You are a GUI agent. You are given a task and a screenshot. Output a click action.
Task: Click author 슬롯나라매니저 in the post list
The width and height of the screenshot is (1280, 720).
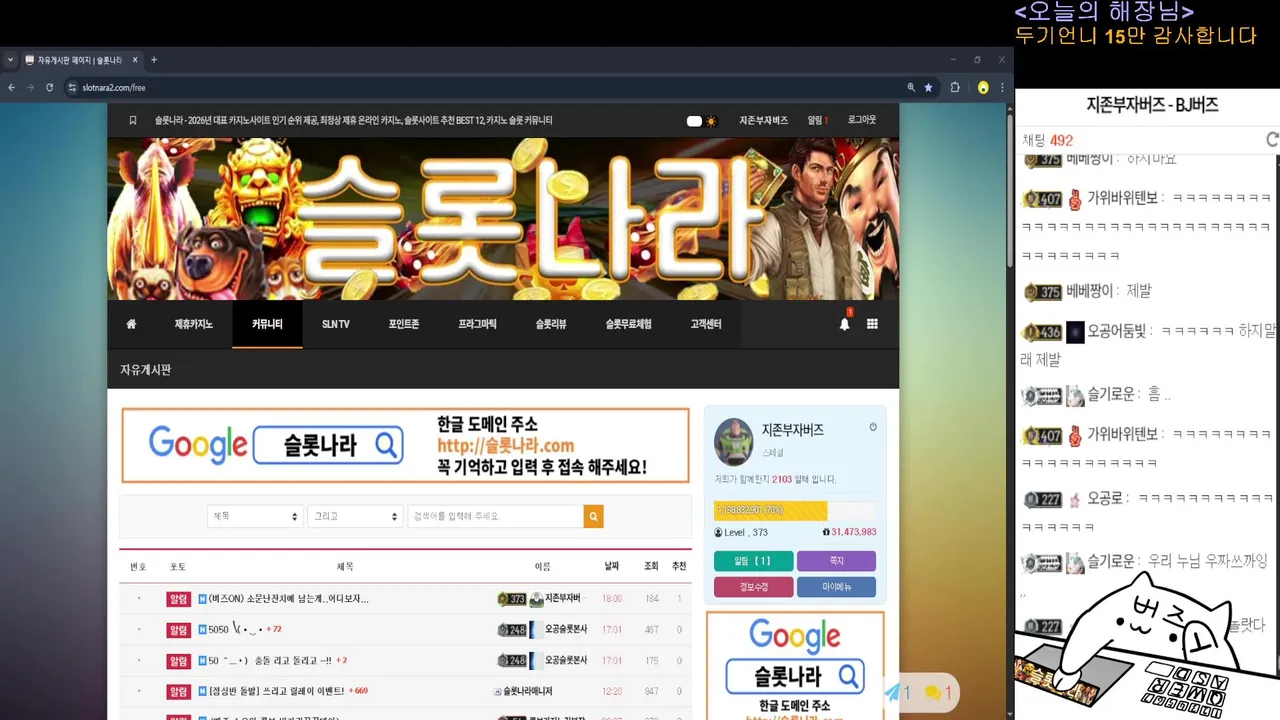528,691
